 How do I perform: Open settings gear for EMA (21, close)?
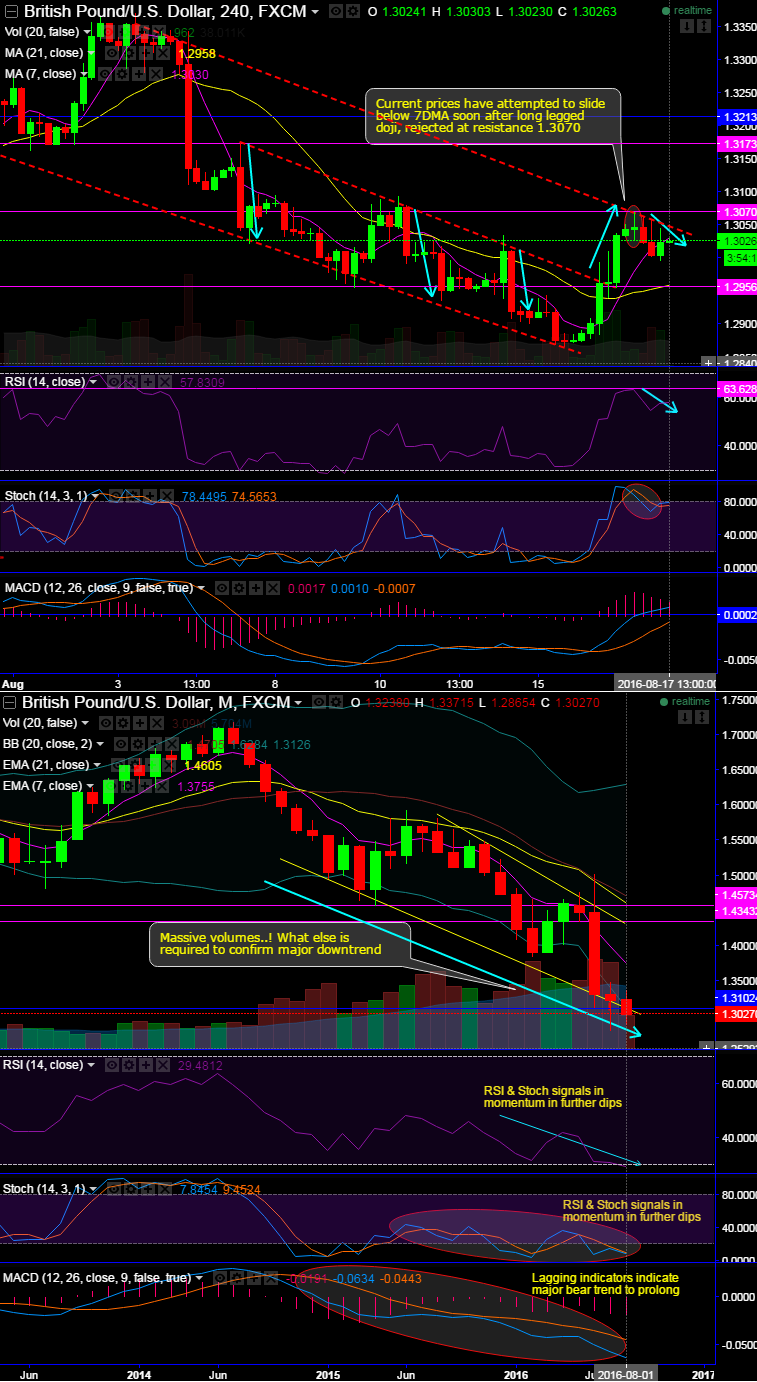135,765
